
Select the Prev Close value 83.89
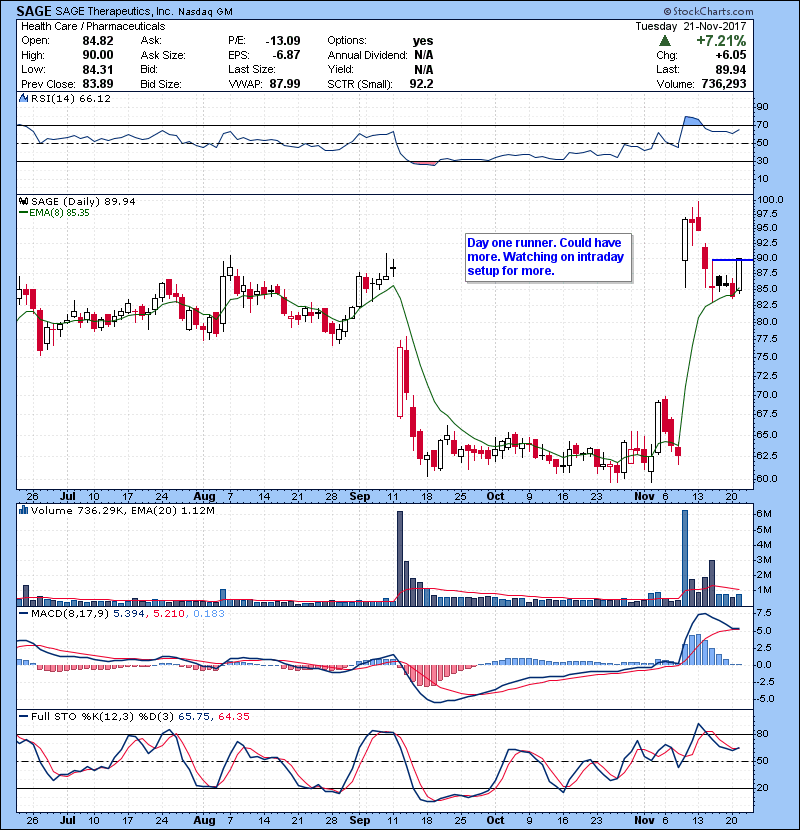tap(98, 84)
